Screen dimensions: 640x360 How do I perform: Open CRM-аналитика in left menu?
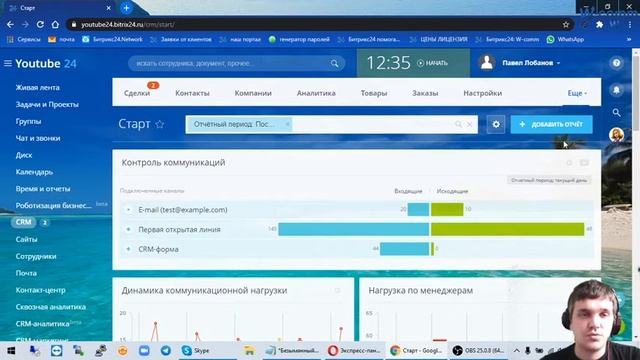click(x=42, y=324)
